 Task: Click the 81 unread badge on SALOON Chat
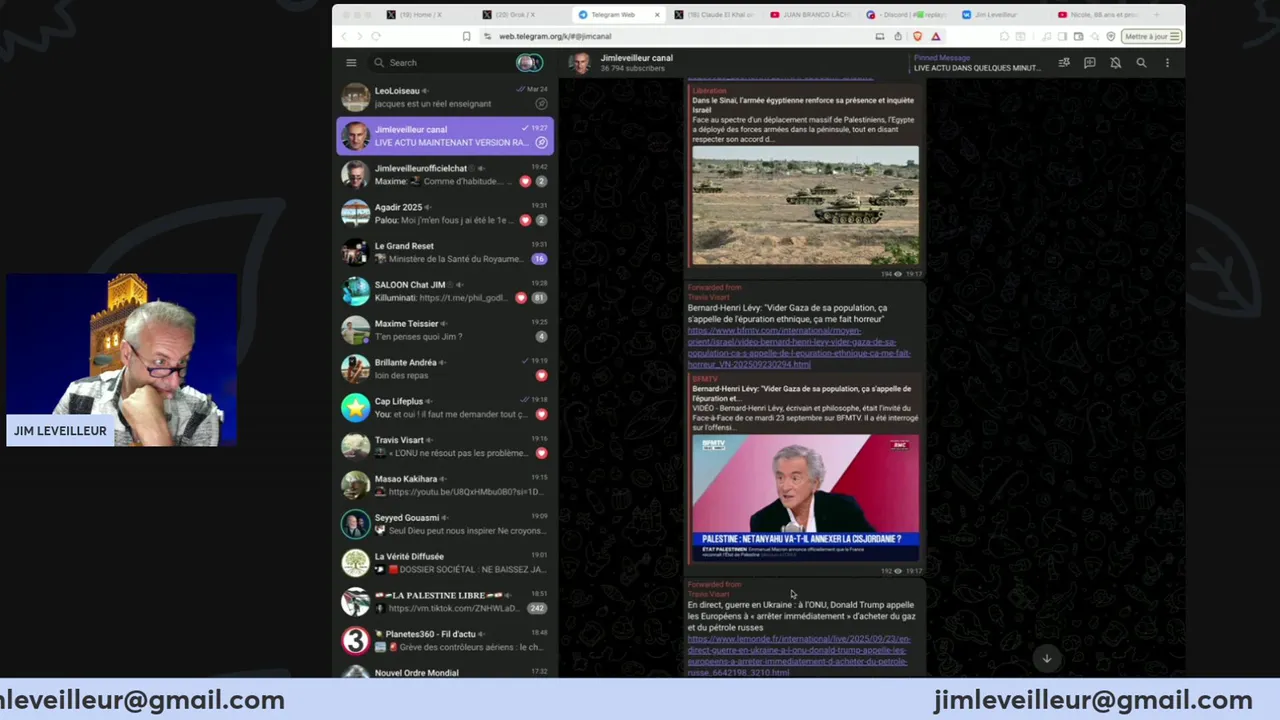[x=539, y=298]
